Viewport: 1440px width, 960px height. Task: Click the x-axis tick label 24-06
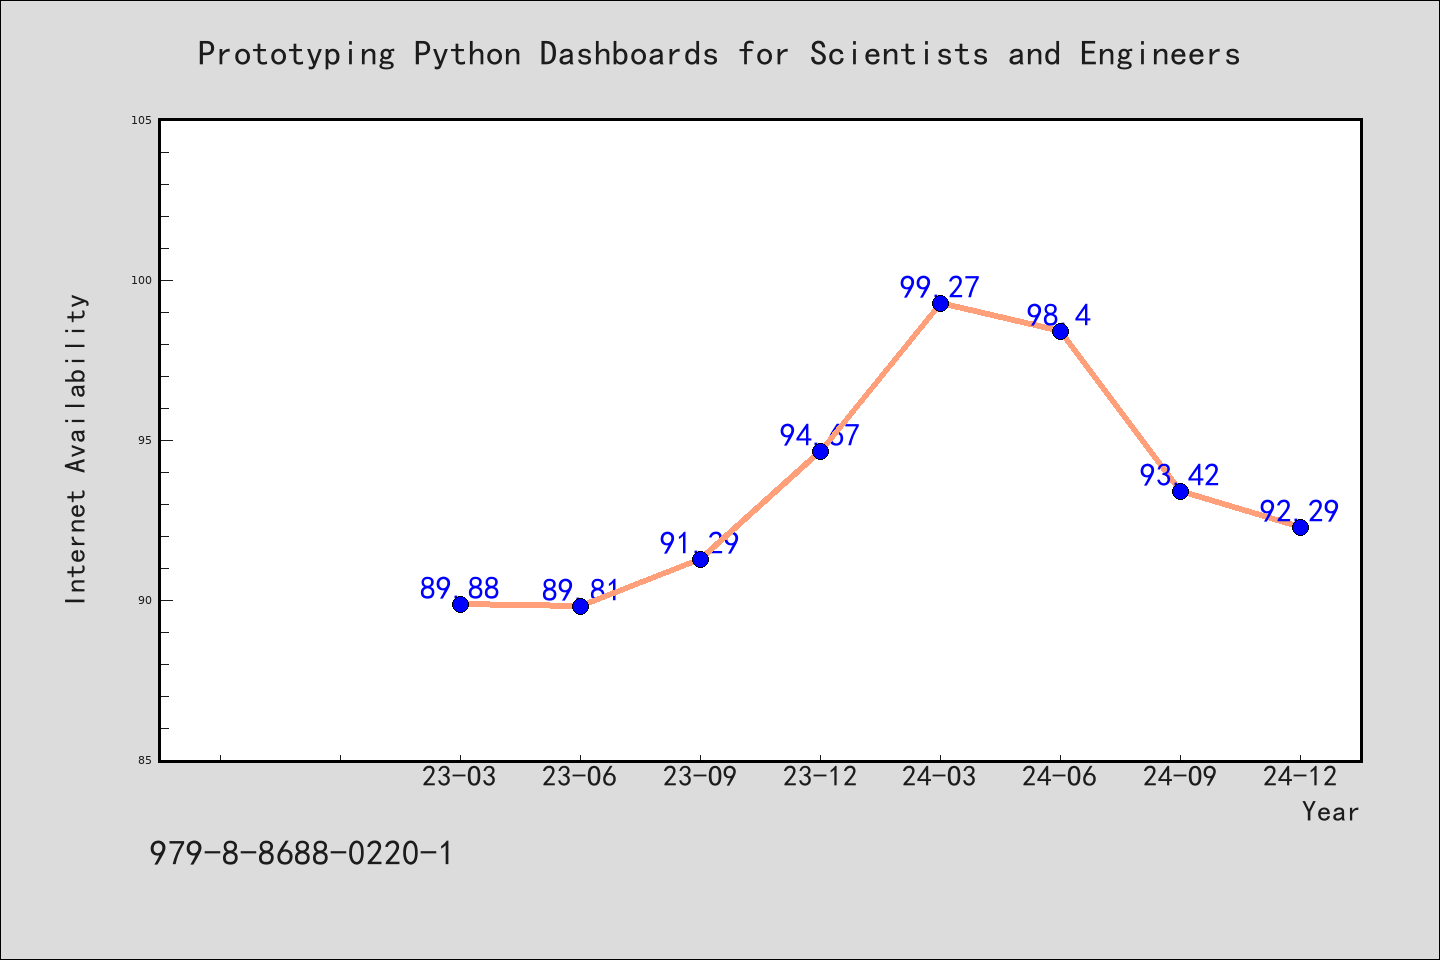point(1060,777)
